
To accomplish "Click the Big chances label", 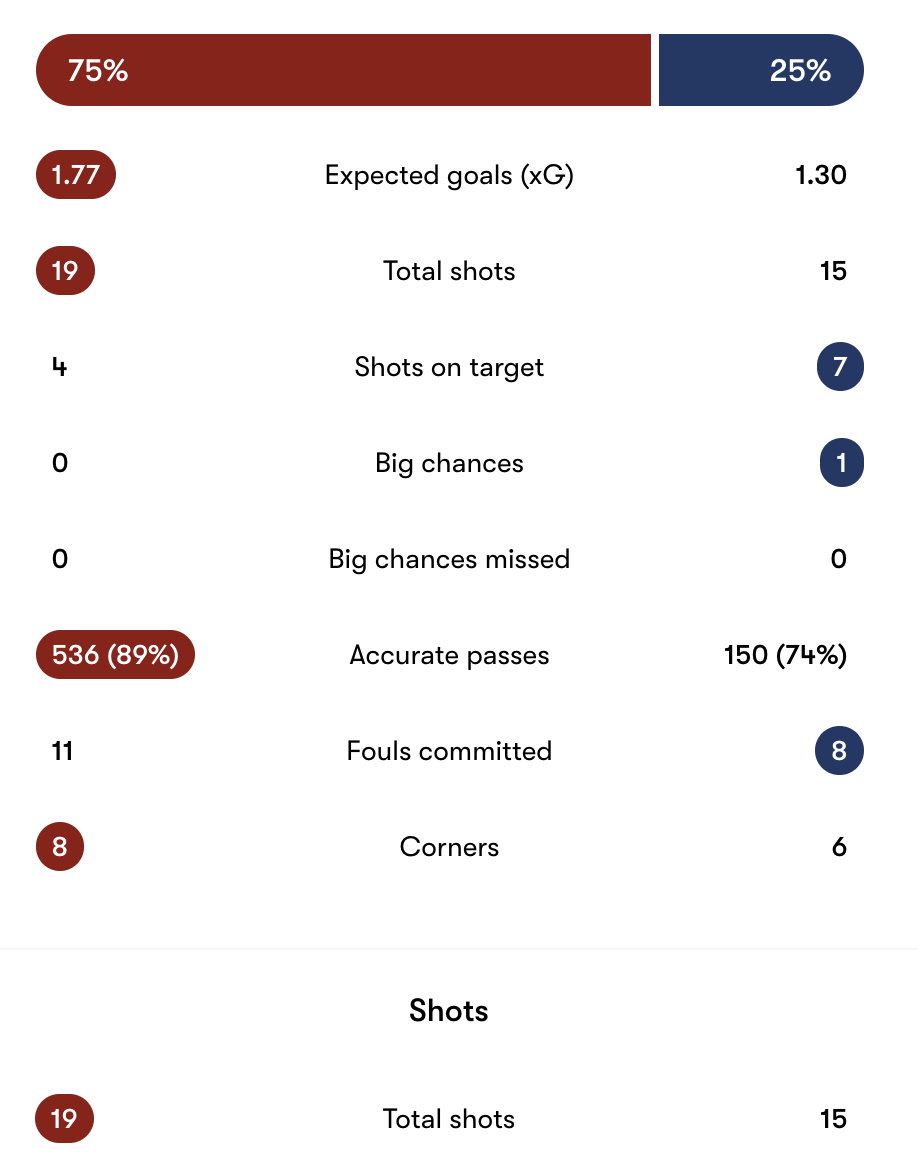I will [x=449, y=463].
